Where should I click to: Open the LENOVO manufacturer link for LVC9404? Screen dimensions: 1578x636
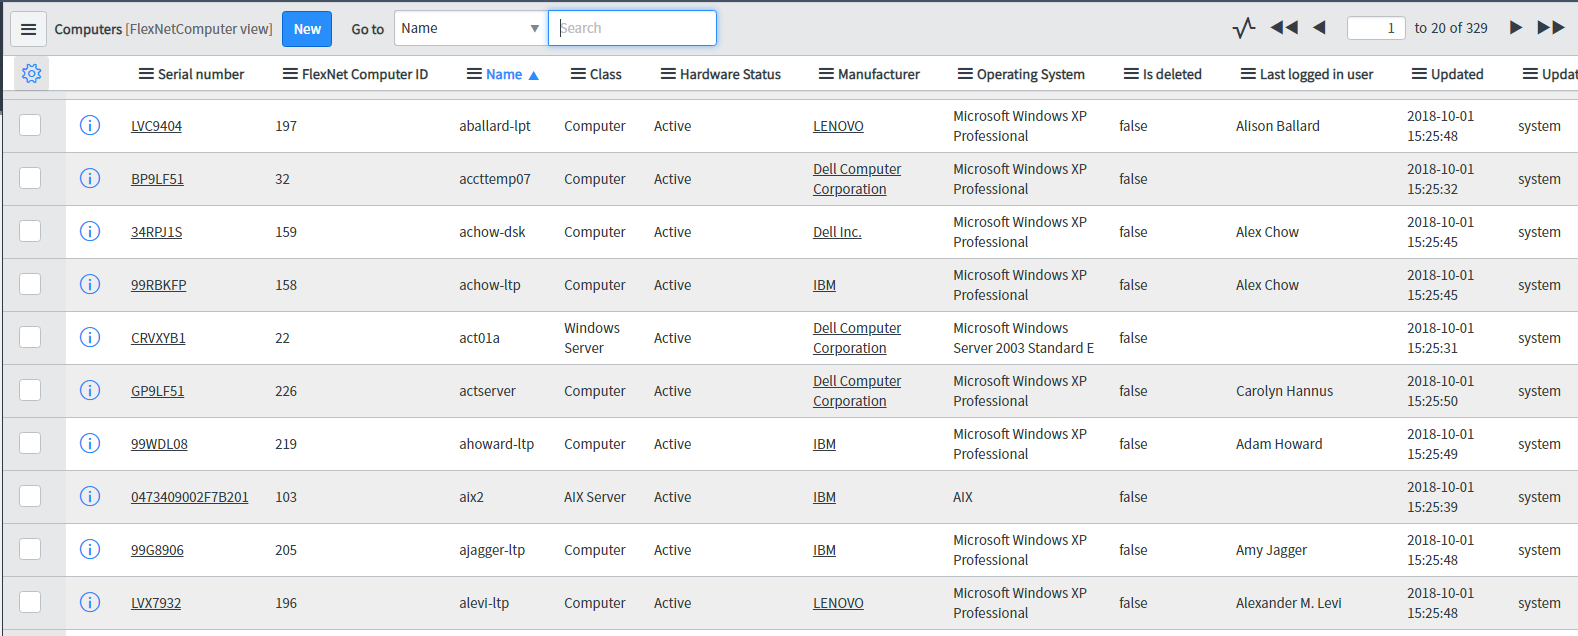point(838,126)
